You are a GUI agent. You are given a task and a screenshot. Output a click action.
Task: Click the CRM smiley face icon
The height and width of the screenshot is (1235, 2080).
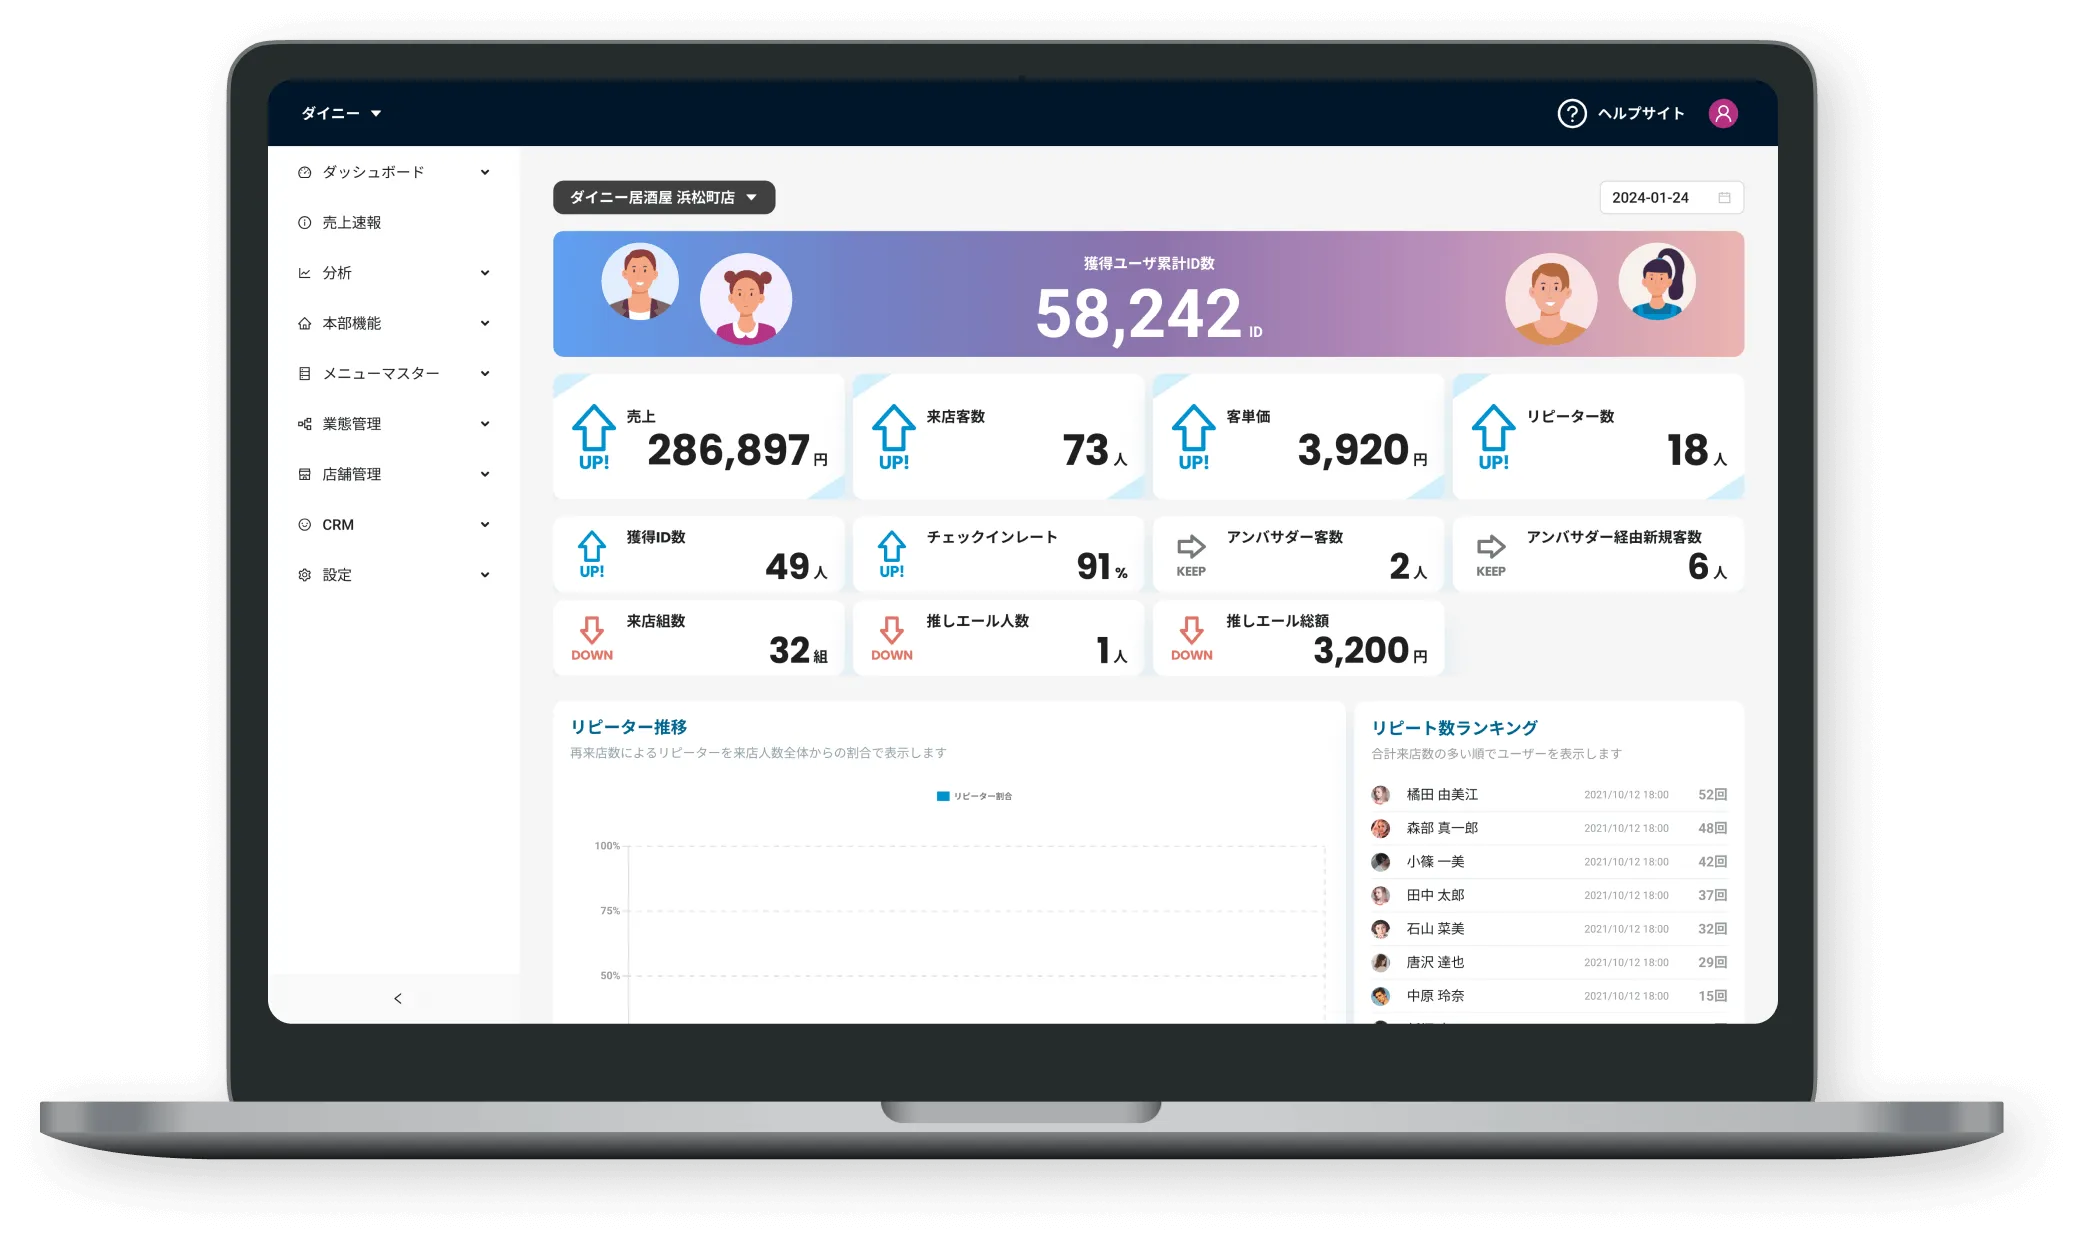pos(304,525)
